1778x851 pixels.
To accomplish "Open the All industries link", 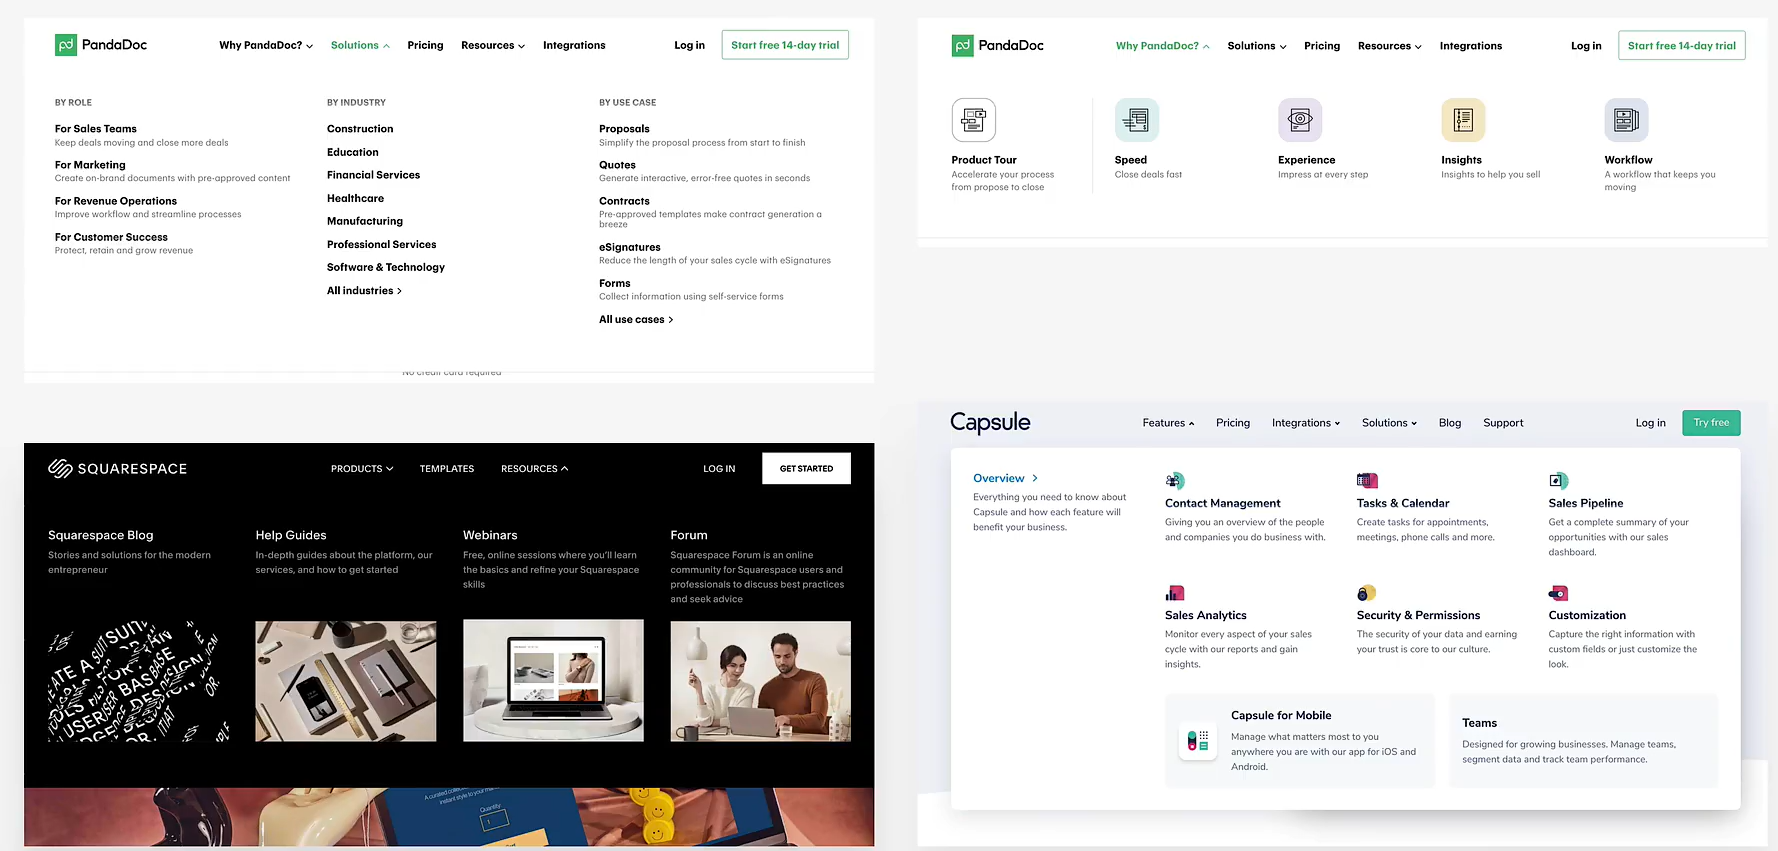I will (x=364, y=291).
